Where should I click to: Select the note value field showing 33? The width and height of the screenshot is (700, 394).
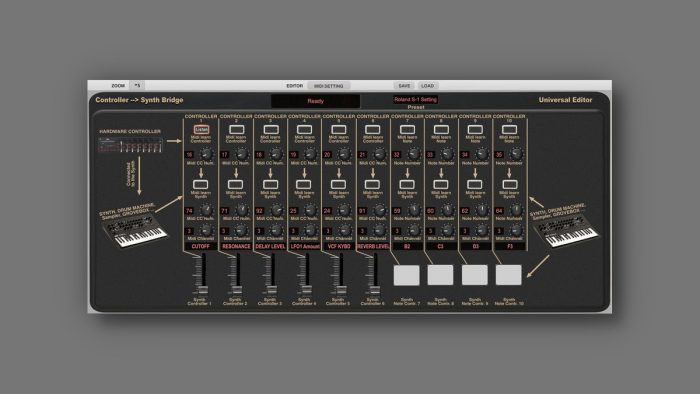[x=430, y=155]
